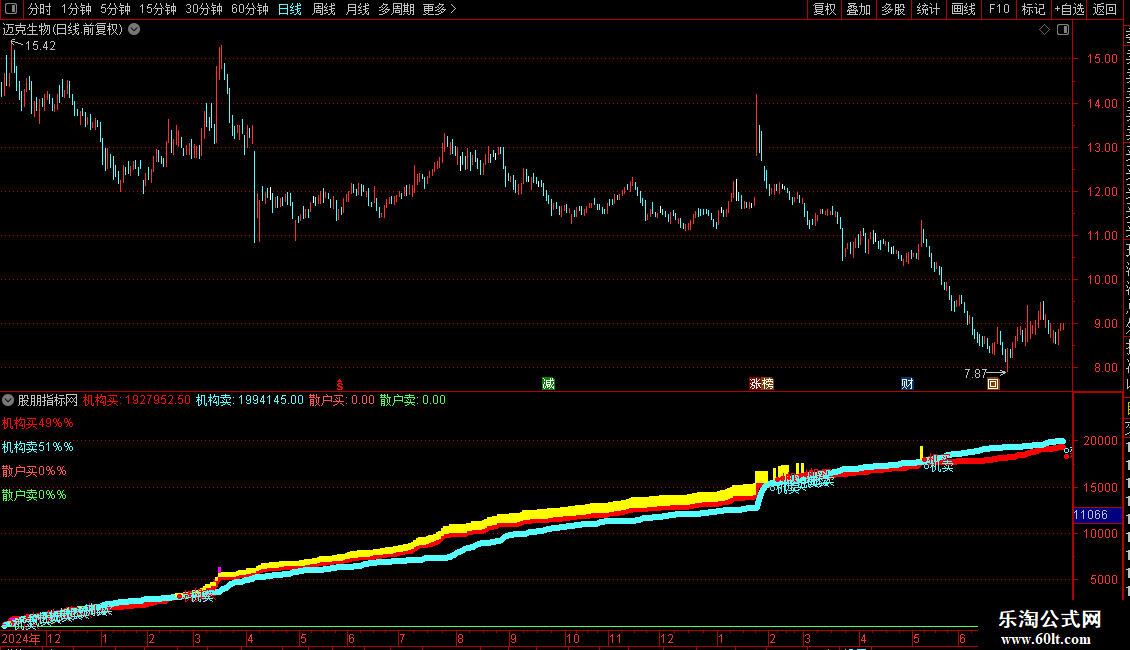The height and width of the screenshot is (650, 1130).
Task: Click the 机构卖51% label
Action: 37,447
